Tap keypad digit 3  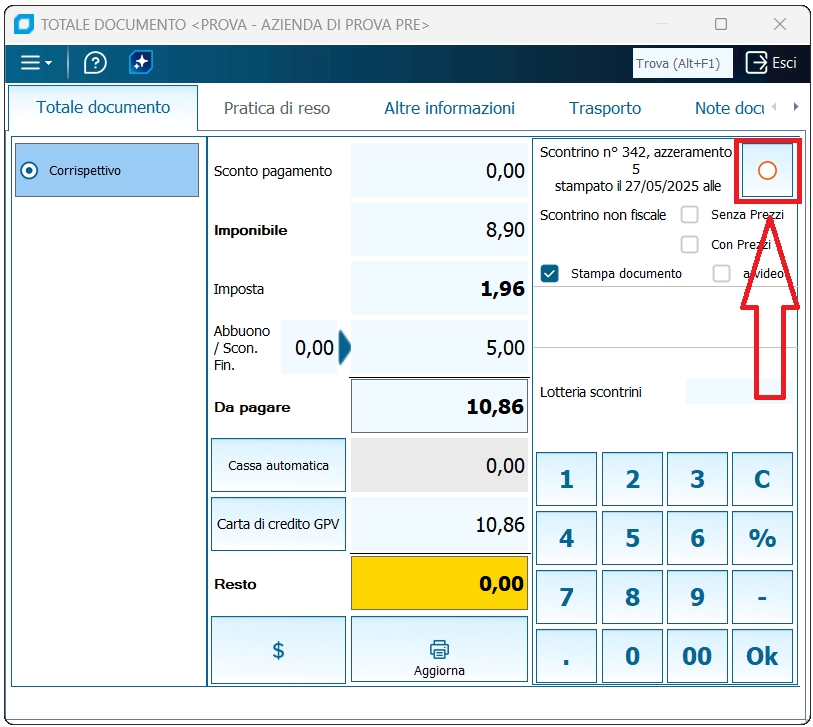point(697,479)
